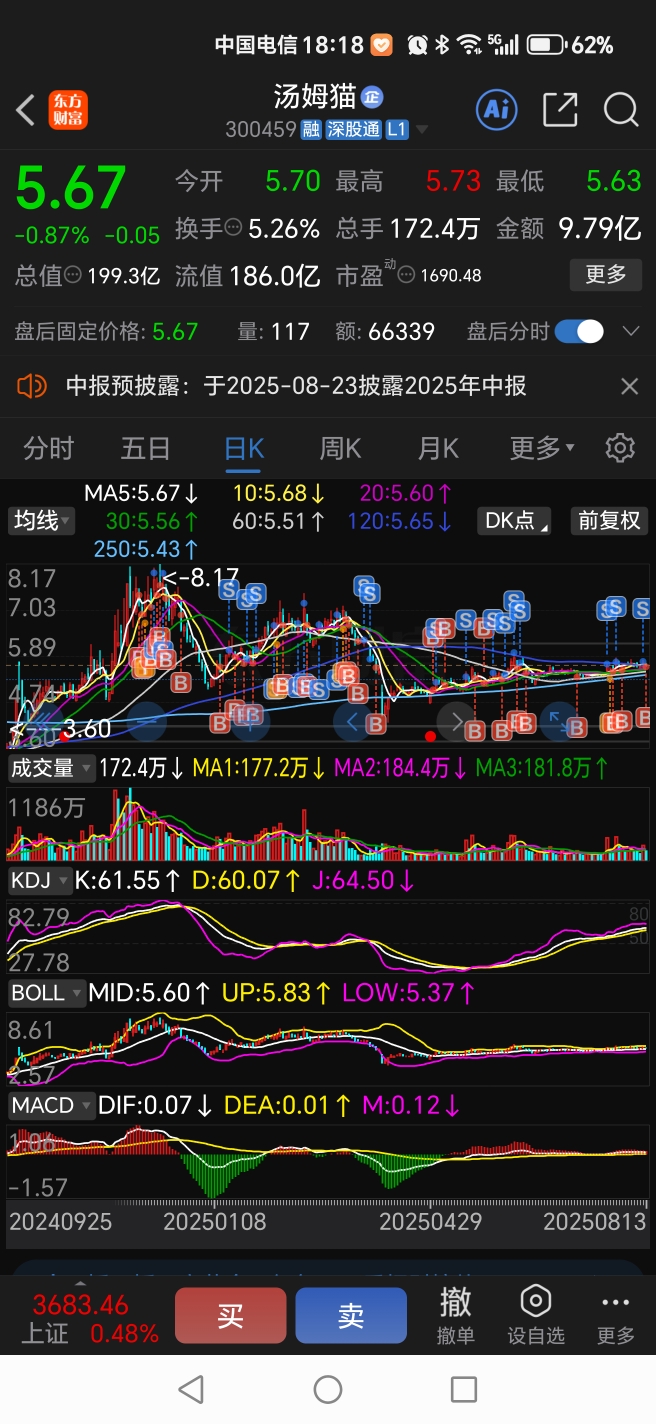Viewport: 656px width, 1424px height.
Task: Tap Android back navigation triangle
Action: pos(190,1389)
